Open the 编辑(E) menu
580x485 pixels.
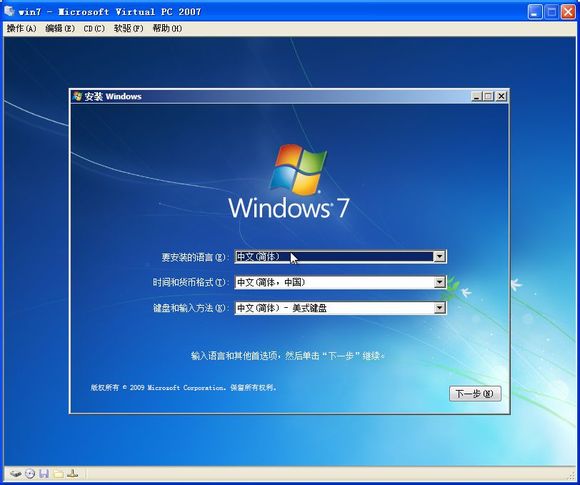point(60,28)
